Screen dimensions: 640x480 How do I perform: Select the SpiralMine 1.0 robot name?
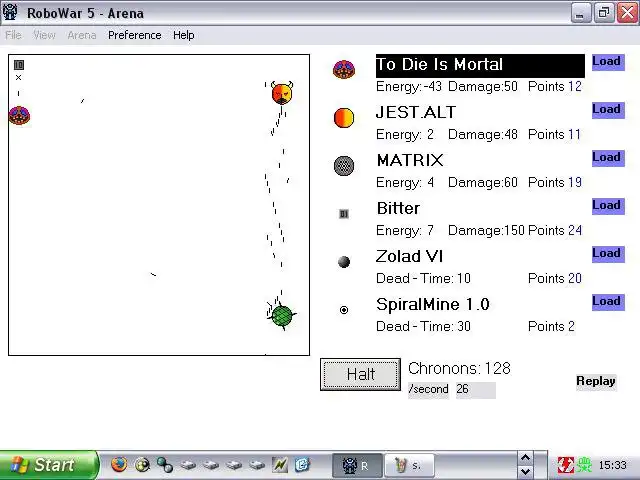pyautogui.click(x=433, y=304)
